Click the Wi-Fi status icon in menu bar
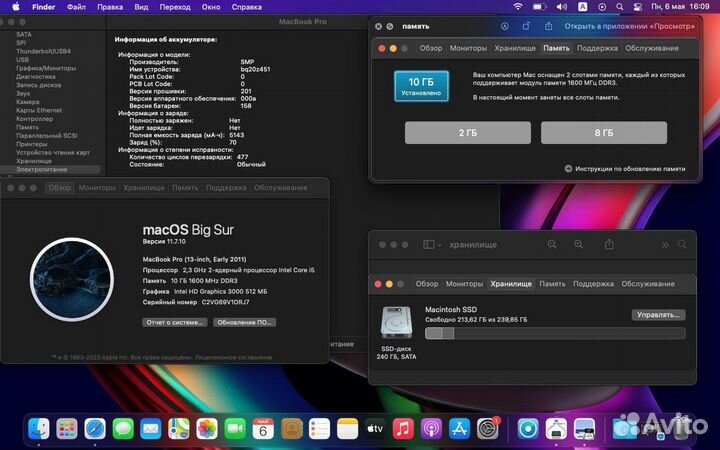Viewport: 720px width, 450px height. click(x=518, y=7)
